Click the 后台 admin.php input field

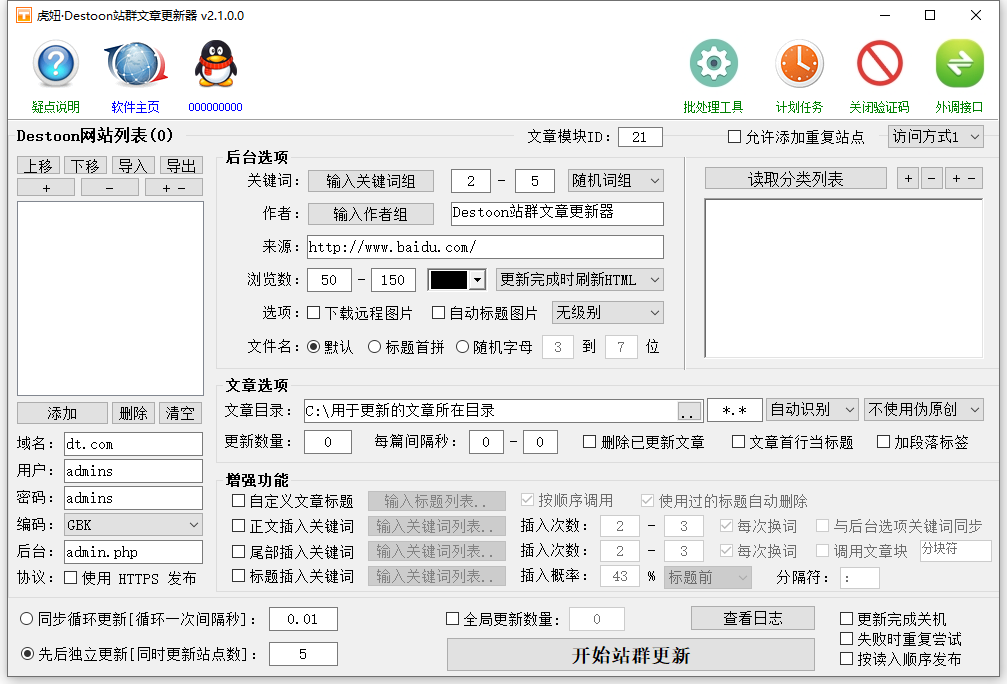pyautogui.click(x=134, y=552)
